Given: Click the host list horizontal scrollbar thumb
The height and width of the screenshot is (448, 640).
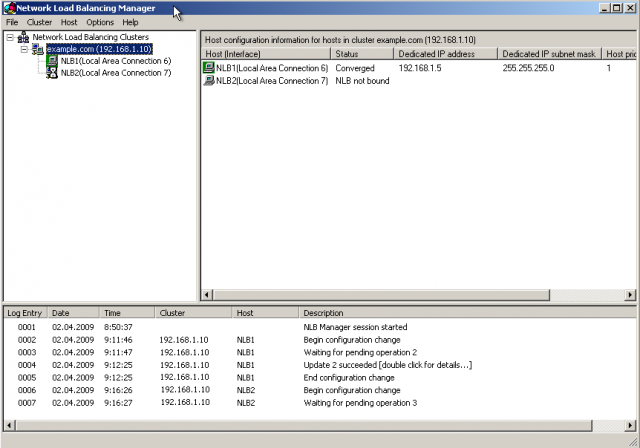Looking at the screenshot, I should coord(381,295).
